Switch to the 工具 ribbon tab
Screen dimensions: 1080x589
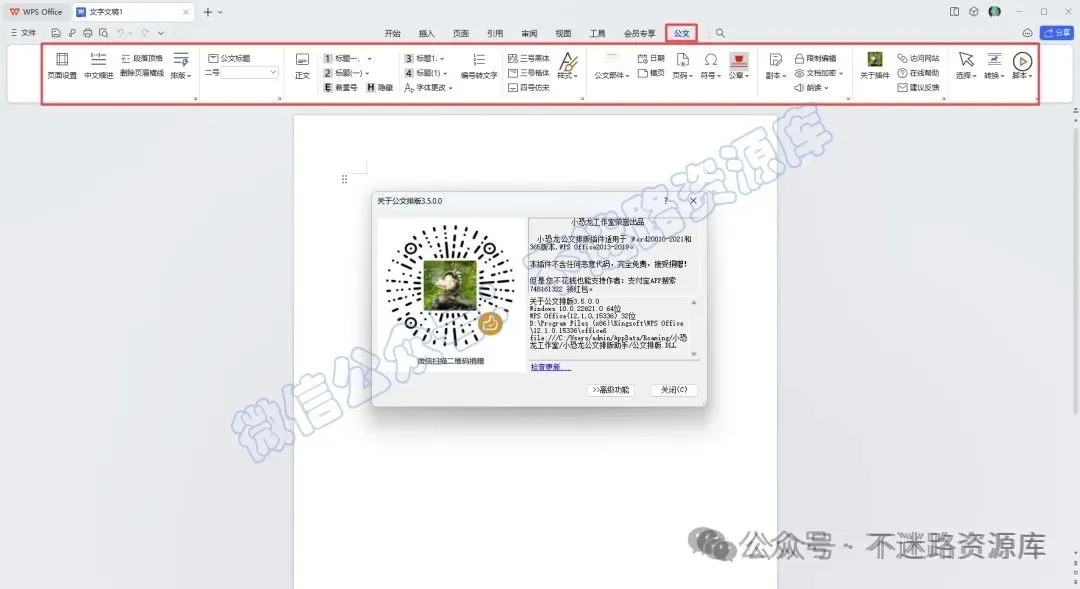[597, 33]
